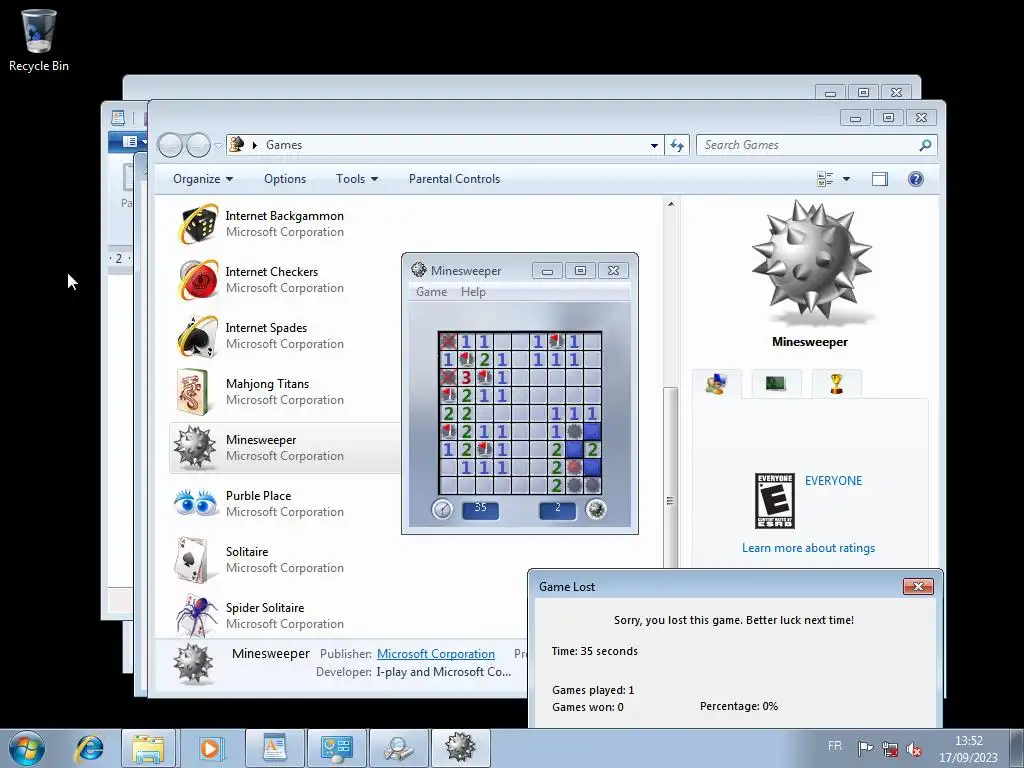Select the Internet Spades game icon
Viewport: 1024px width, 768px height.
point(198,336)
